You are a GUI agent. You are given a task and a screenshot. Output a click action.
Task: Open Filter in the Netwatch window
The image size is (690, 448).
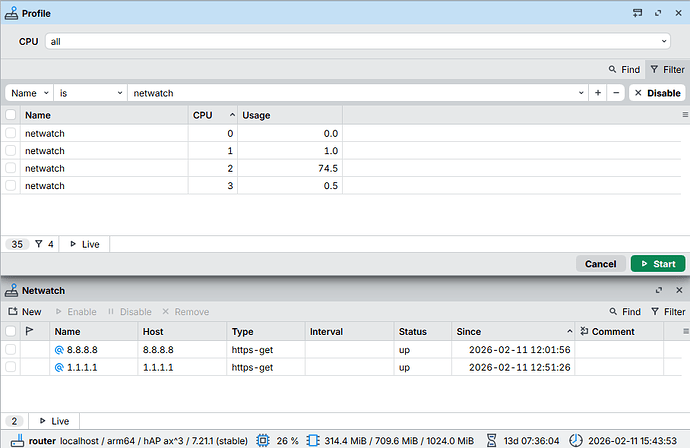(x=668, y=312)
